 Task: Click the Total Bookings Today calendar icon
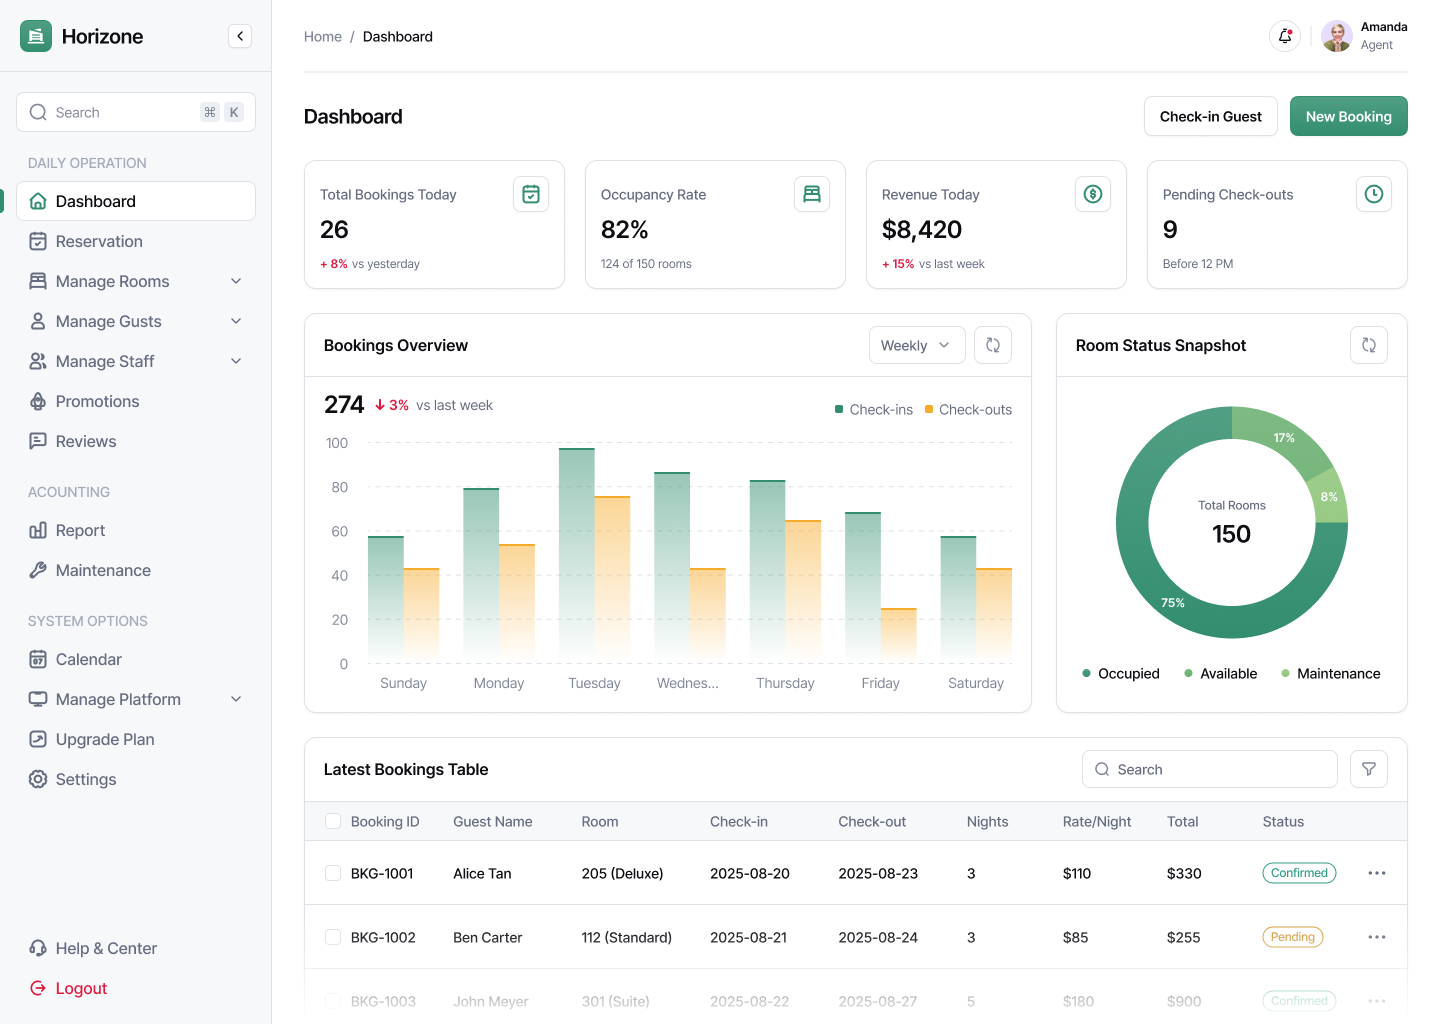[531, 194]
